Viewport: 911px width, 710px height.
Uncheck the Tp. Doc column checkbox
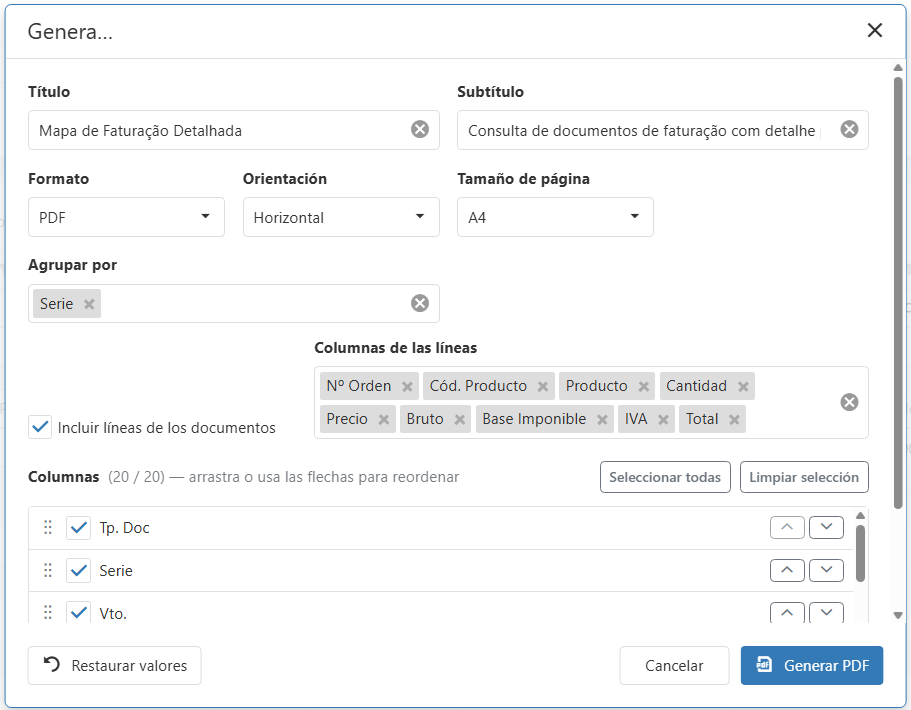(x=78, y=528)
